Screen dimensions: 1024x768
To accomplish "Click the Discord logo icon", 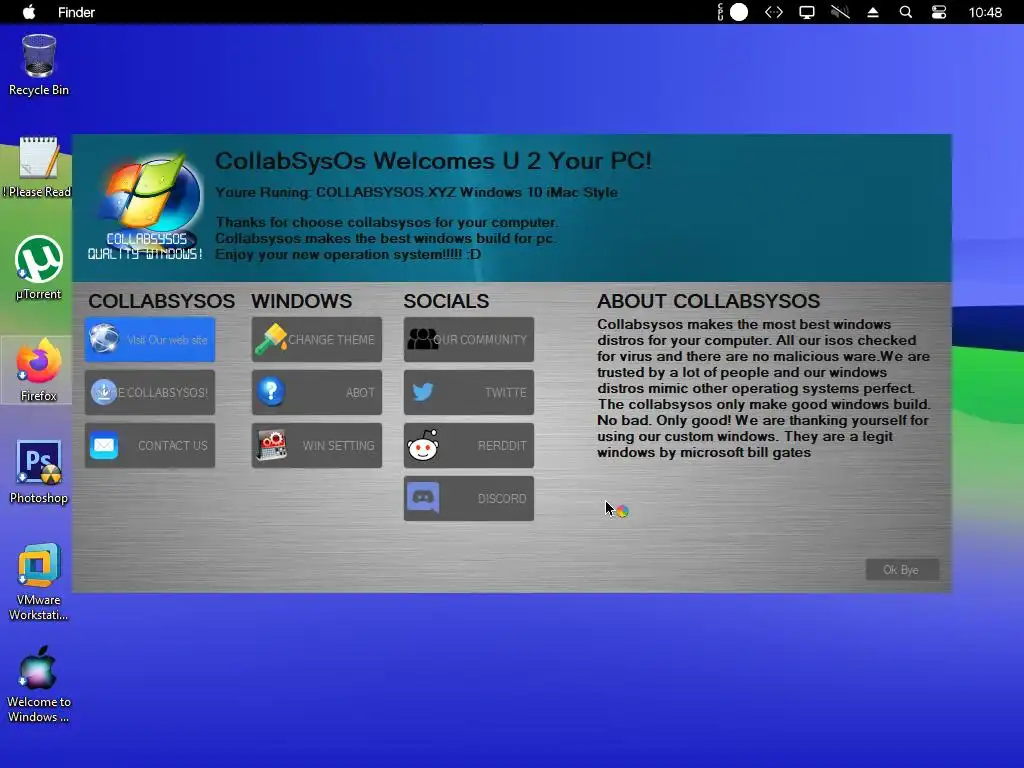I will coord(423,498).
